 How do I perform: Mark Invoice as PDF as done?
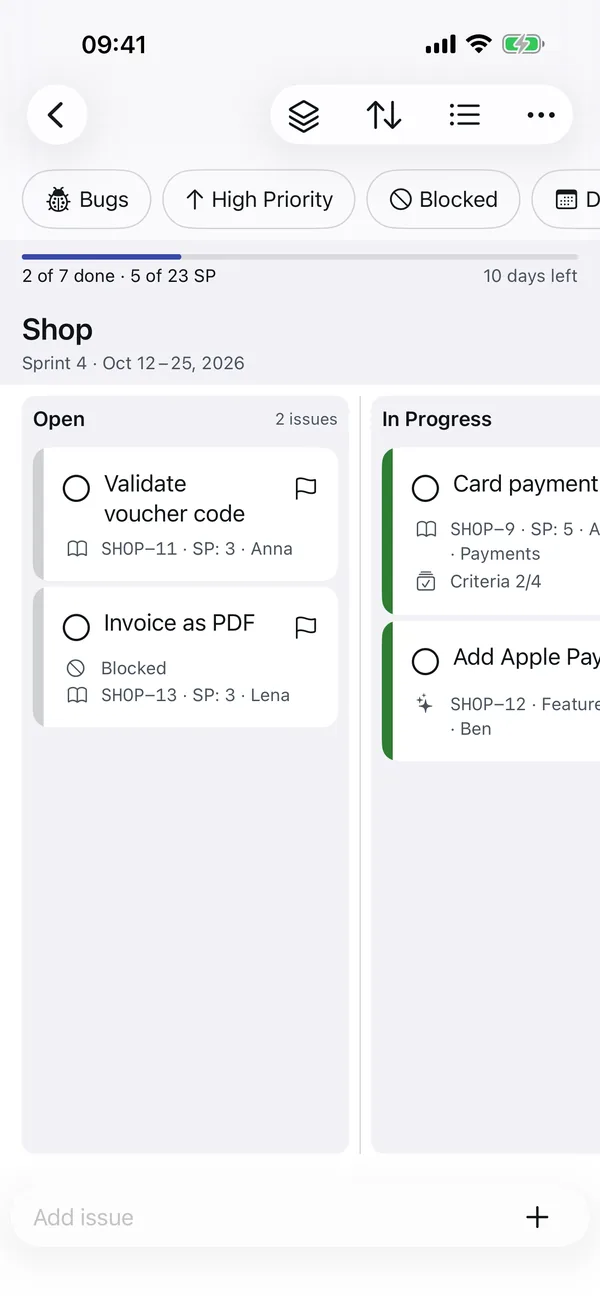(x=76, y=627)
